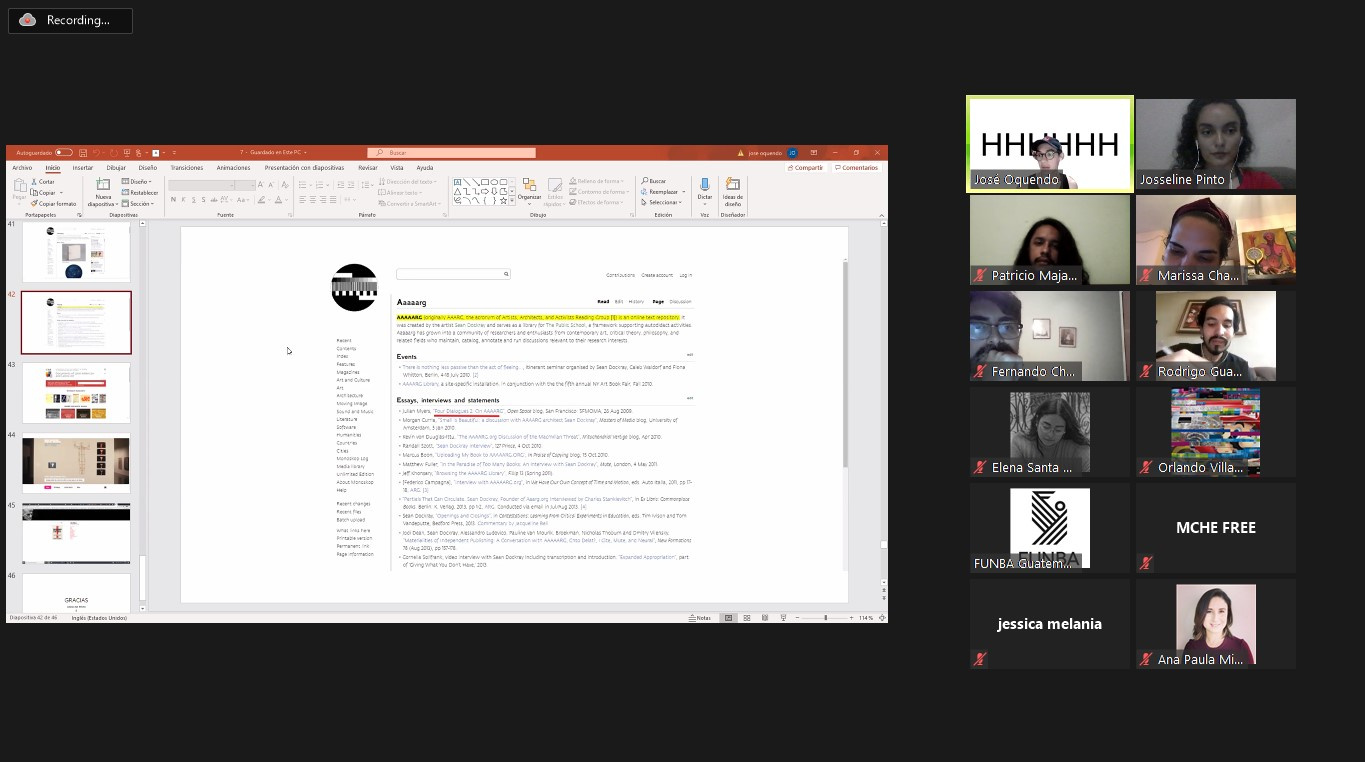Click Restablecer slide button
Image resolution: width=1365 pixels, height=762 pixels.
[140, 193]
